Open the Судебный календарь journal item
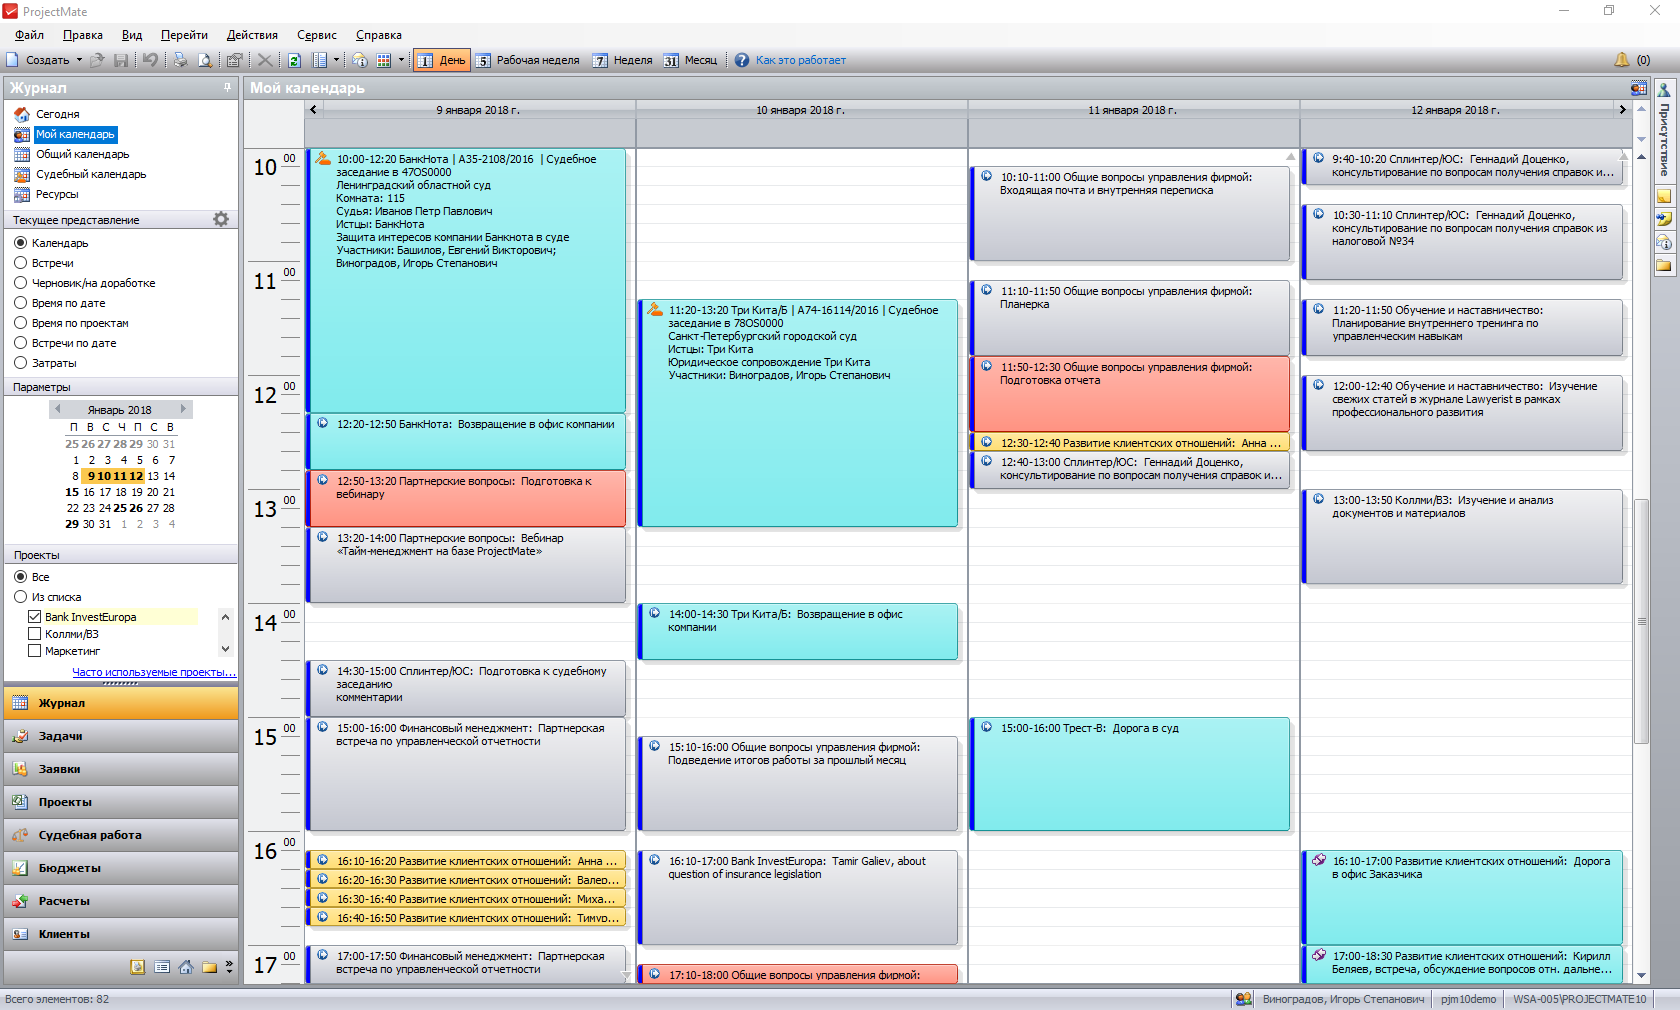The width and height of the screenshot is (1680, 1010). (91, 174)
